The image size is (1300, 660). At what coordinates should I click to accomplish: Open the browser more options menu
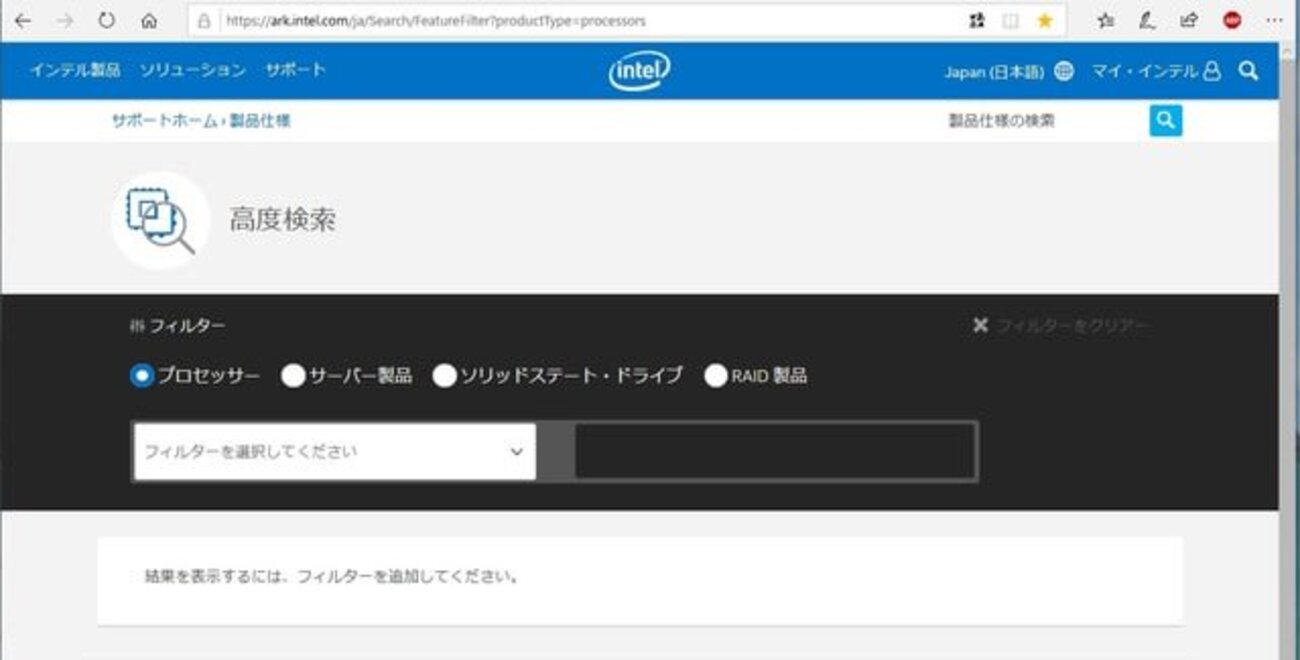coord(1274,20)
